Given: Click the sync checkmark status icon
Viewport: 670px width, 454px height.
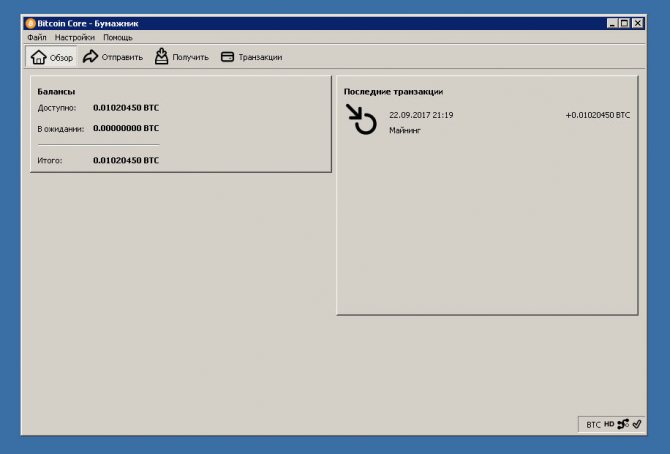Looking at the screenshot, I should (636, 425).
